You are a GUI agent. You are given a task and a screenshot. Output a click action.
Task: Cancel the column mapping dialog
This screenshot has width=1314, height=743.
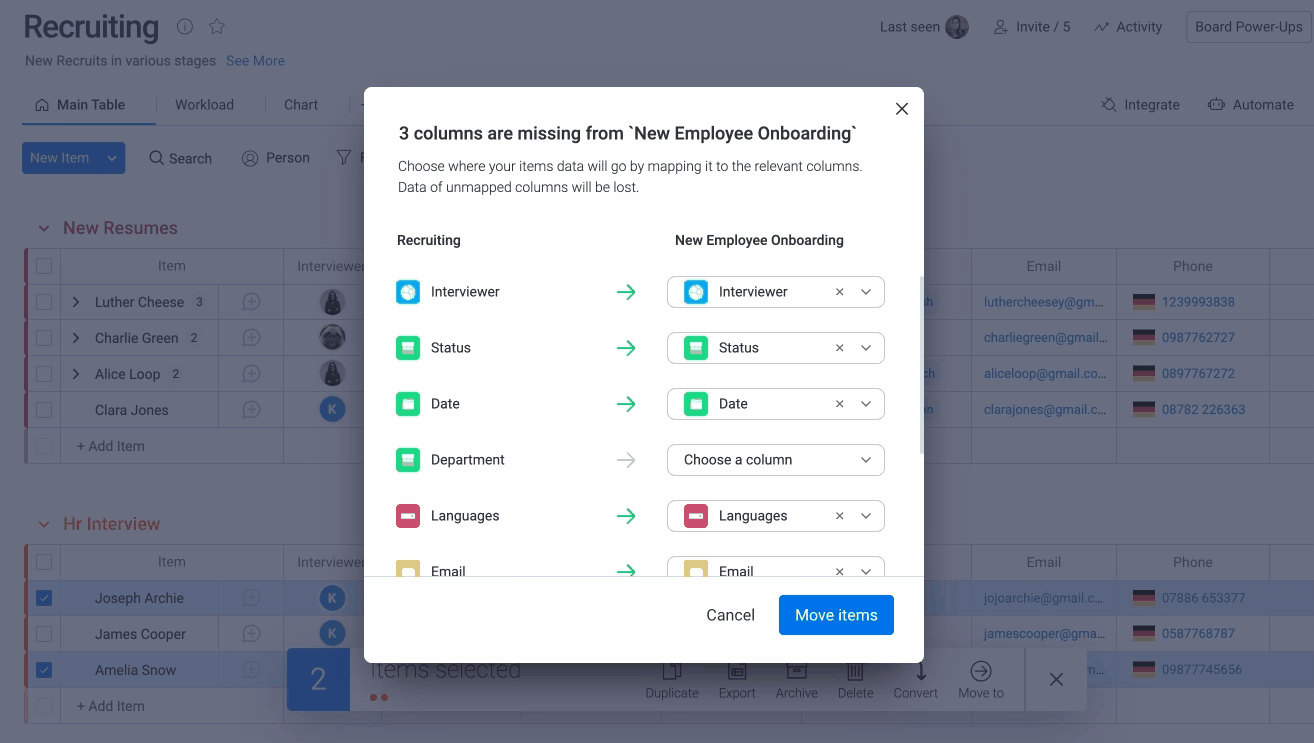(x=730, y=615)
